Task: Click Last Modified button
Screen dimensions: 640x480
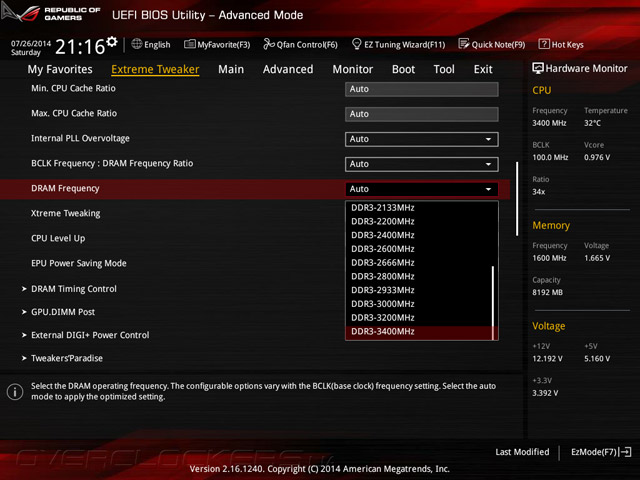Action: 522,452
